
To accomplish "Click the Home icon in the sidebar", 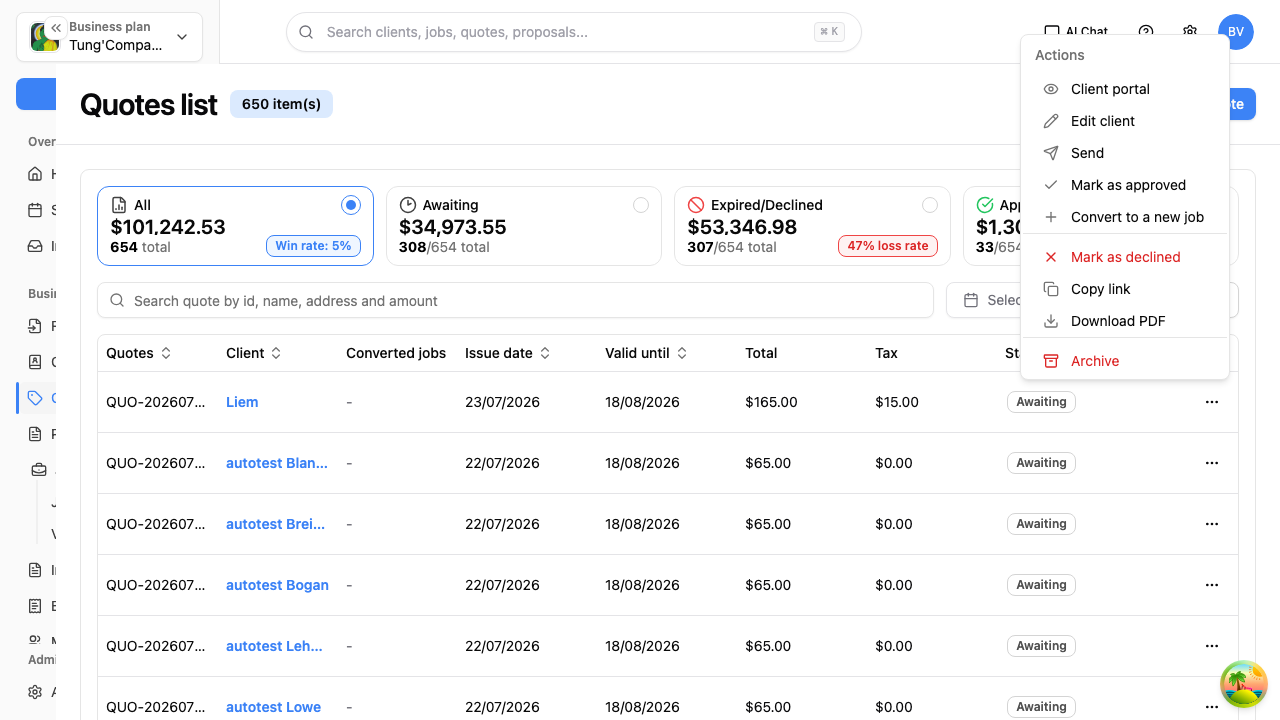I will click(x=35, y=174).
